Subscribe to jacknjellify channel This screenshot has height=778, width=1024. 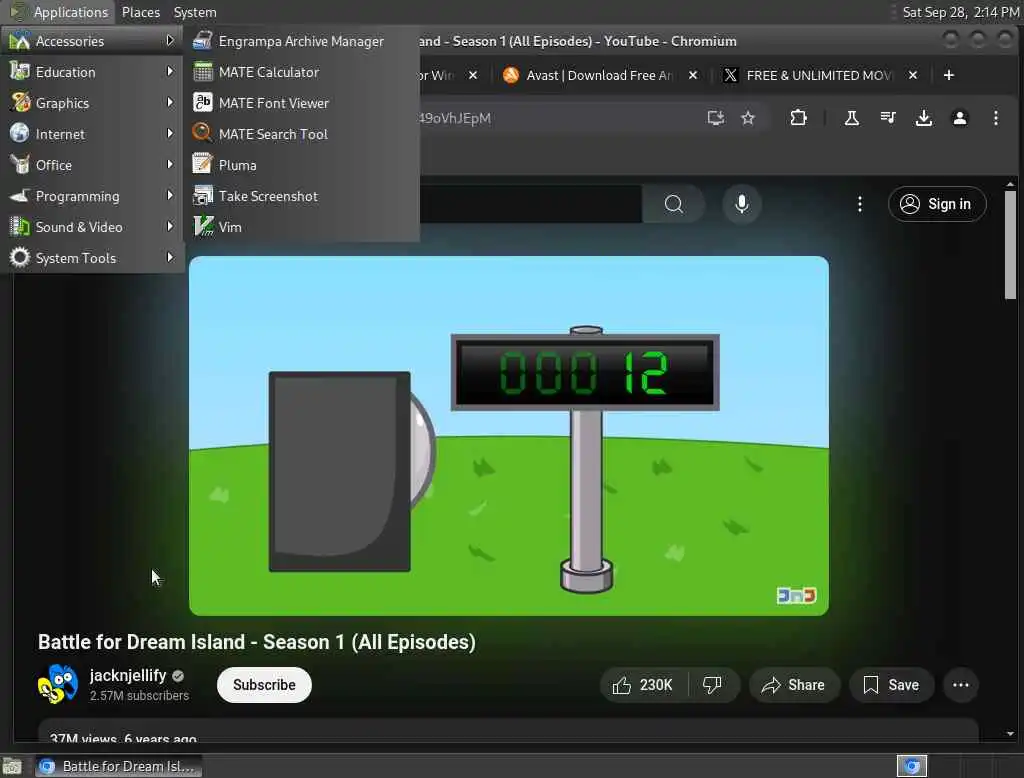click(x=264, y=685)
